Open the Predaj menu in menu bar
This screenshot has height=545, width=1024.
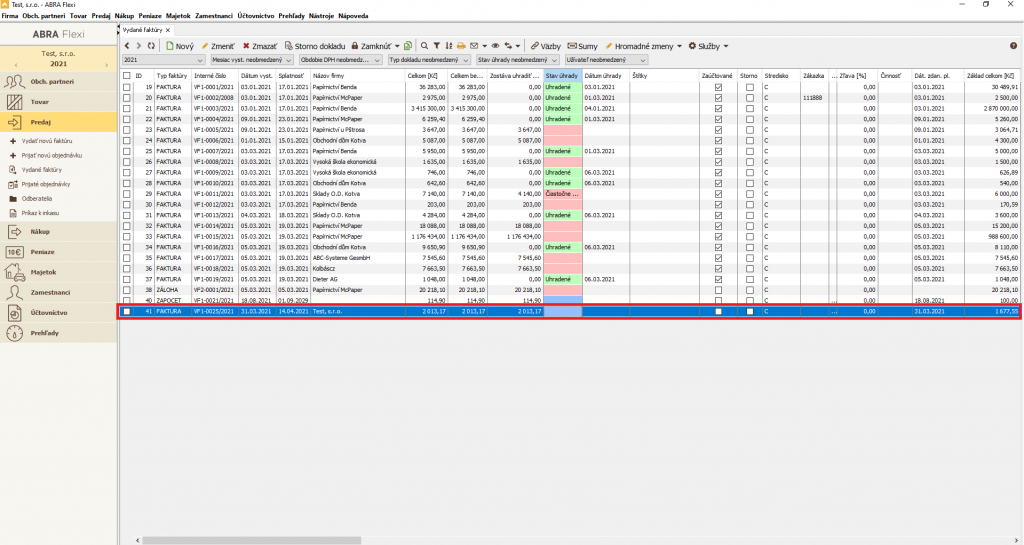click(101, 16)
